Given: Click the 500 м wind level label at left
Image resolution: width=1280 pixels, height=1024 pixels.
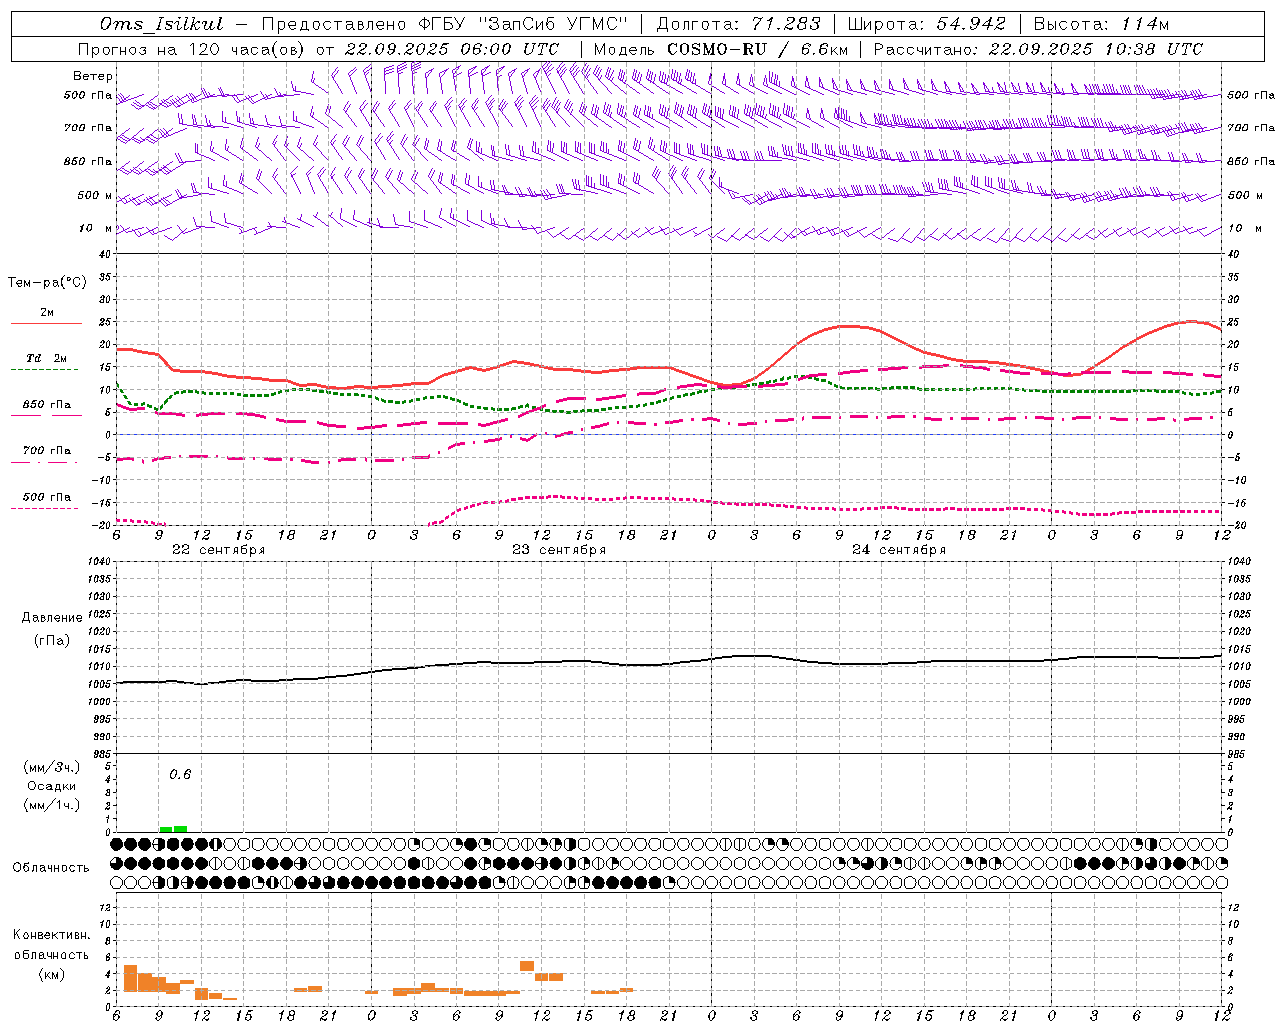Looking at the screenshot, I should click(x=96, y=195).
